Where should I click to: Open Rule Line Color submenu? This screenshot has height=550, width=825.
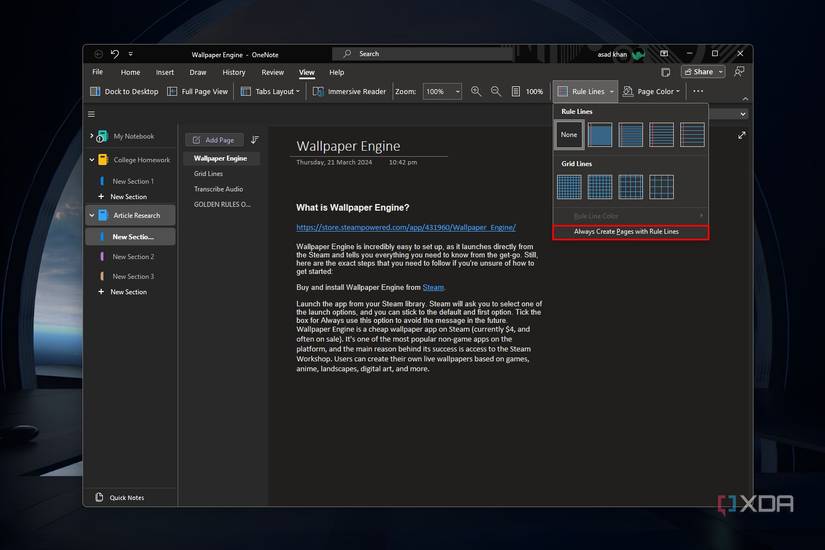click(x=630, y=216)
